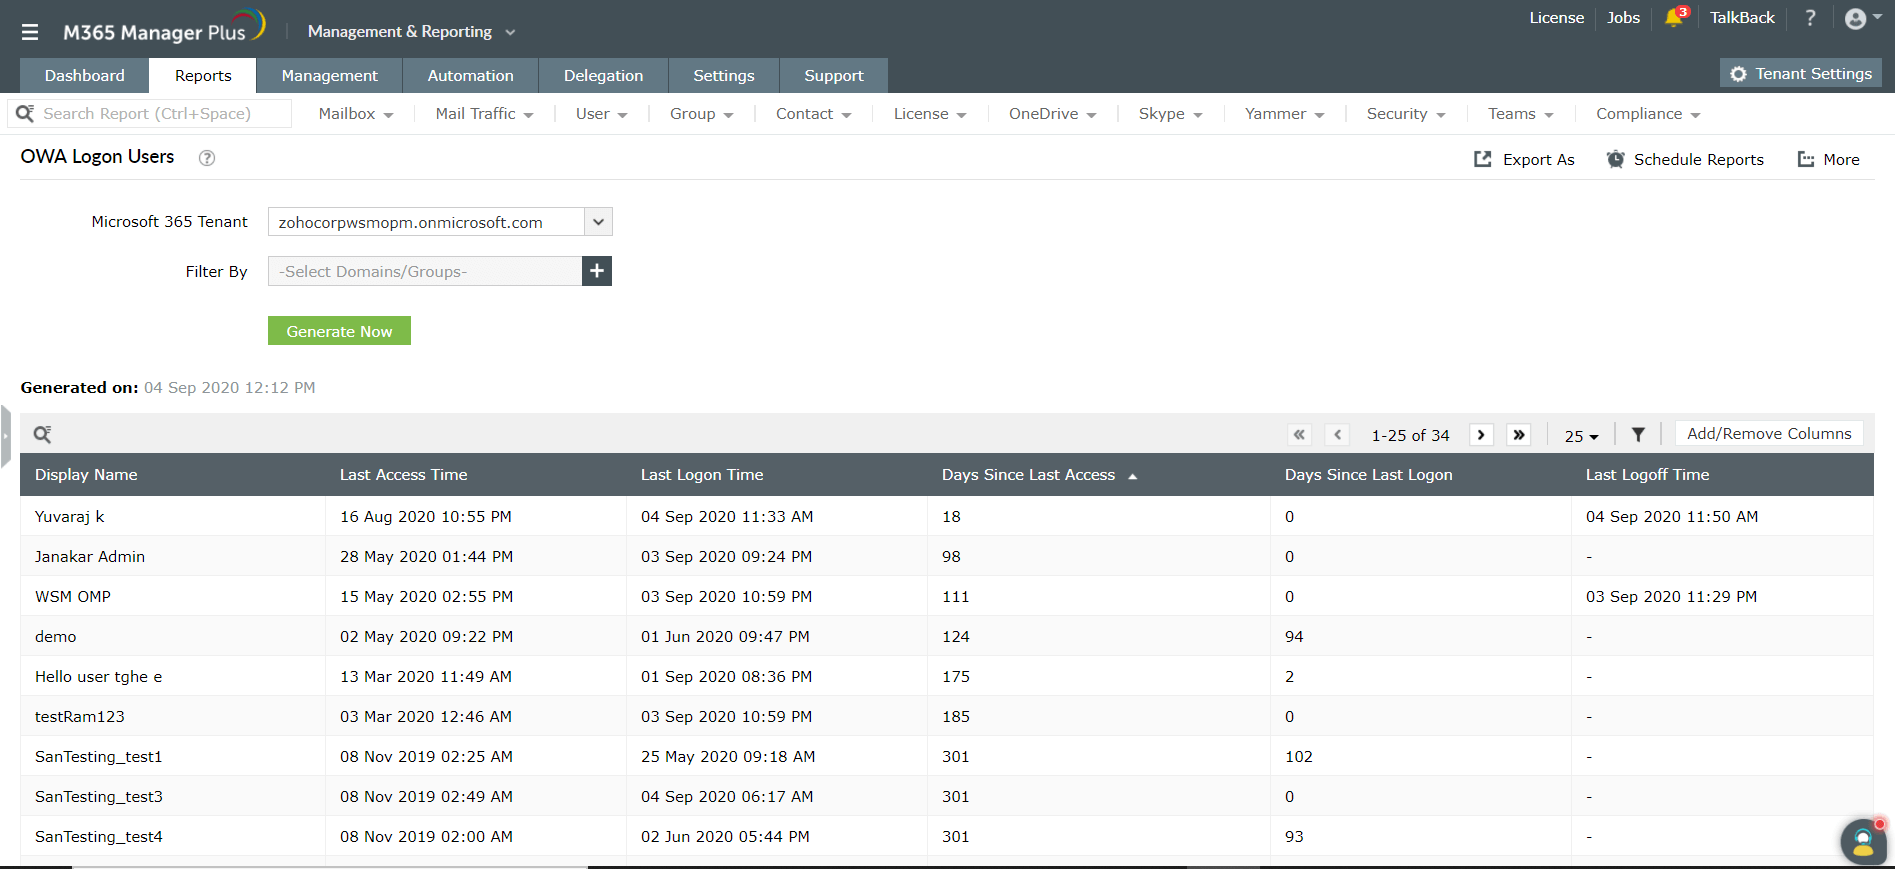1895x869 pixels.
Task: Select the WSM OMP row name
Action: point(73,597)
